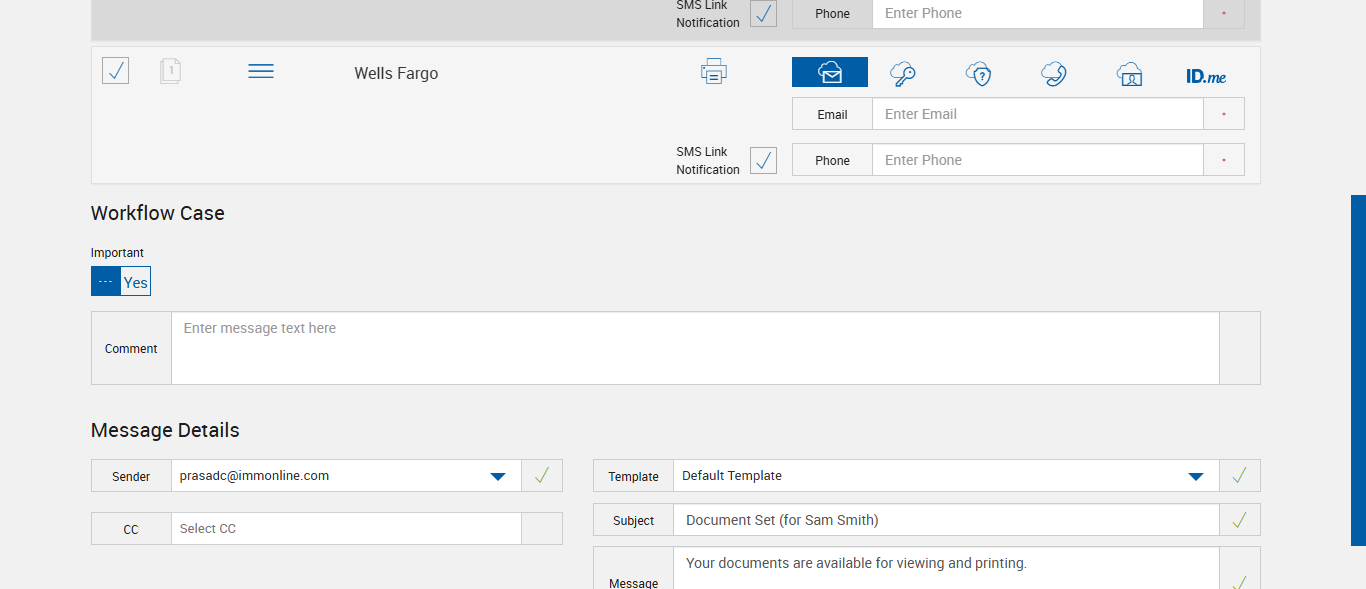1366x589 pixels.
Task: Click the Enter Email field for Wells Fargo
Action: (x=1037, y=114)
